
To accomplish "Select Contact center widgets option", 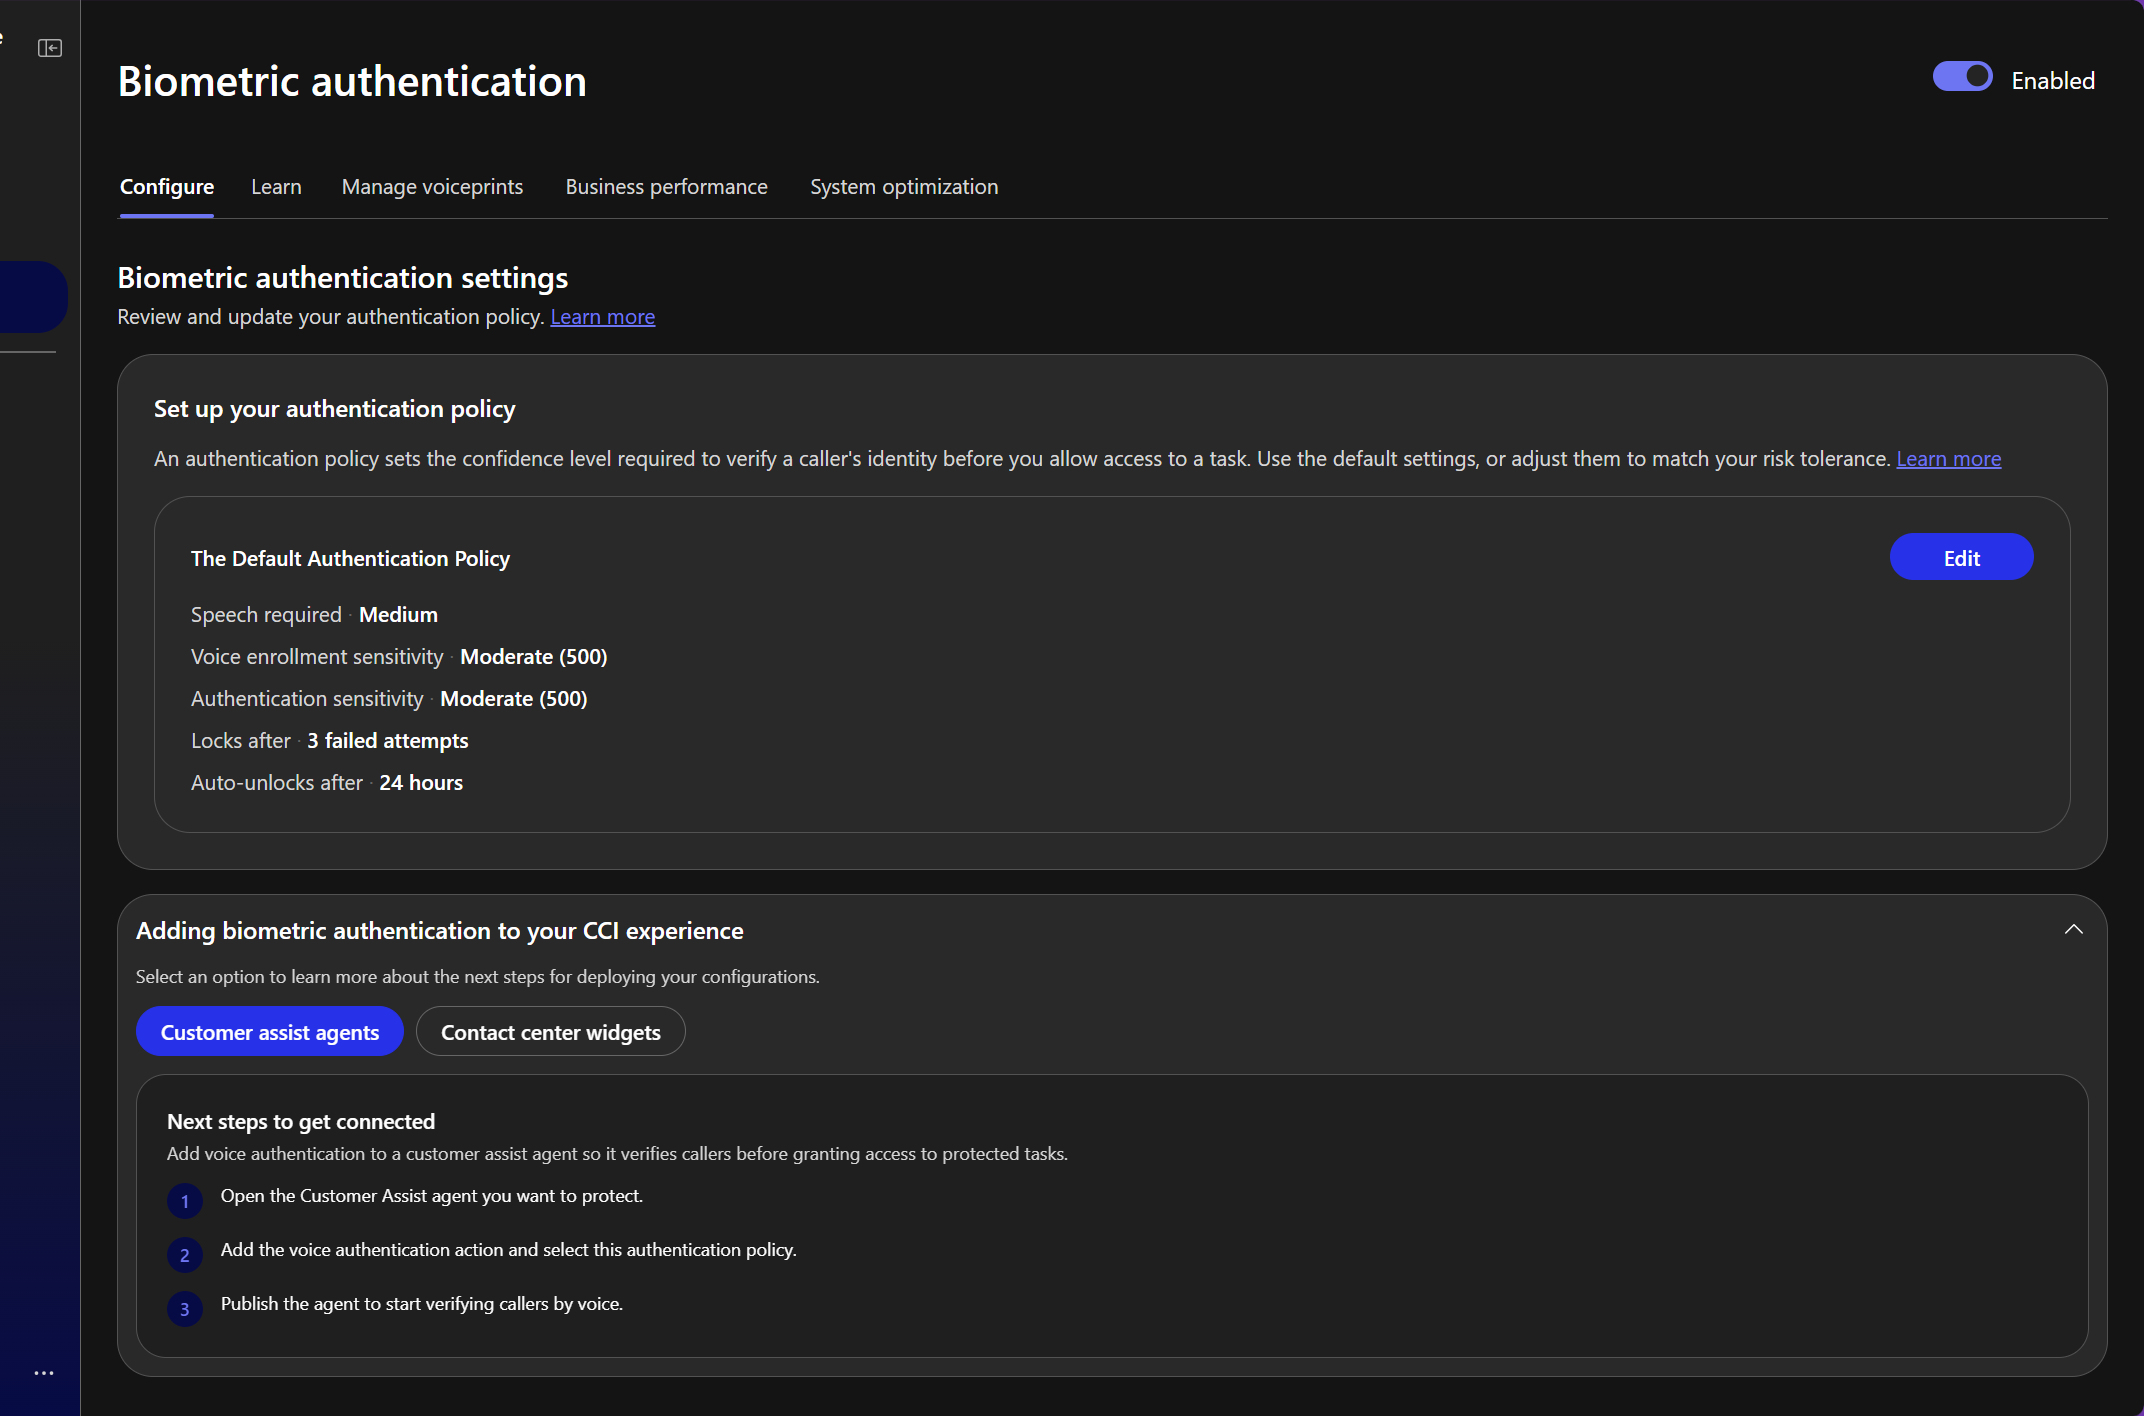I will [551, 1032].
